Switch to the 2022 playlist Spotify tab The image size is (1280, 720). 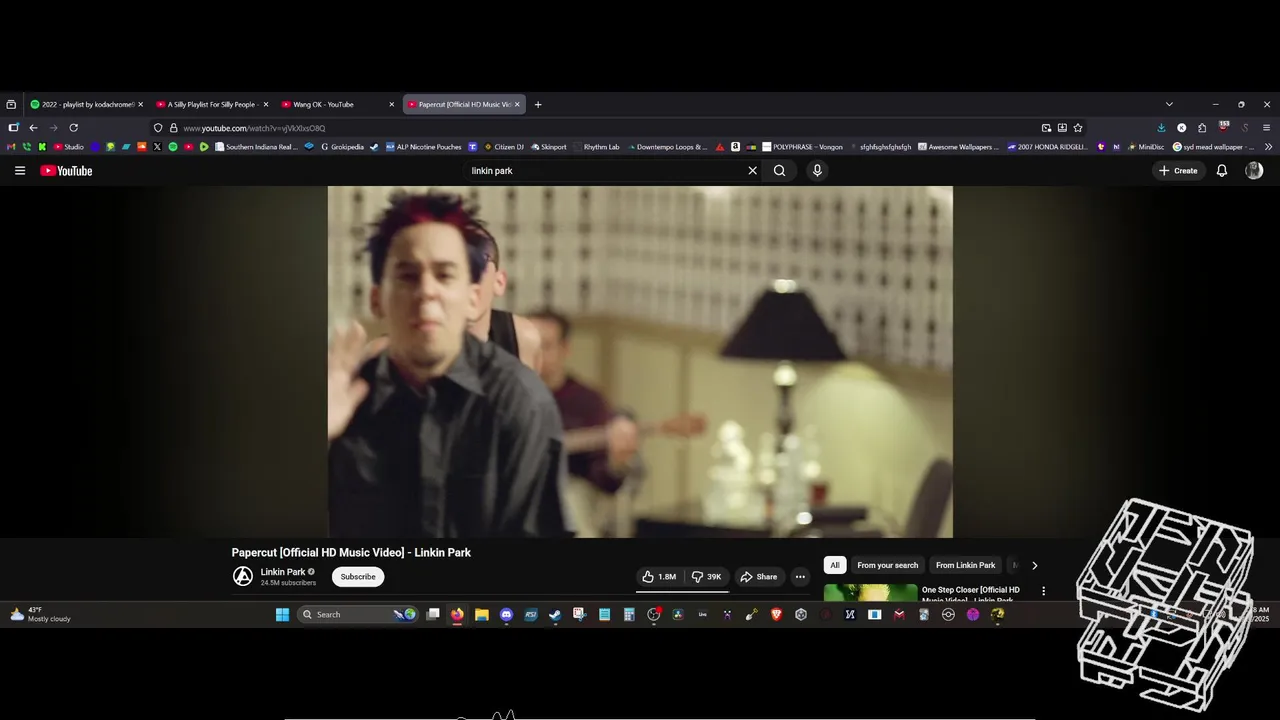point(87,104)
